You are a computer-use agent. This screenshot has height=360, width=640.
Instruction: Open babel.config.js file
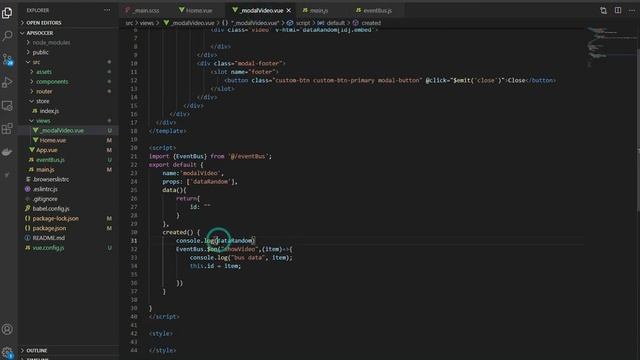[x=51, y=209]
